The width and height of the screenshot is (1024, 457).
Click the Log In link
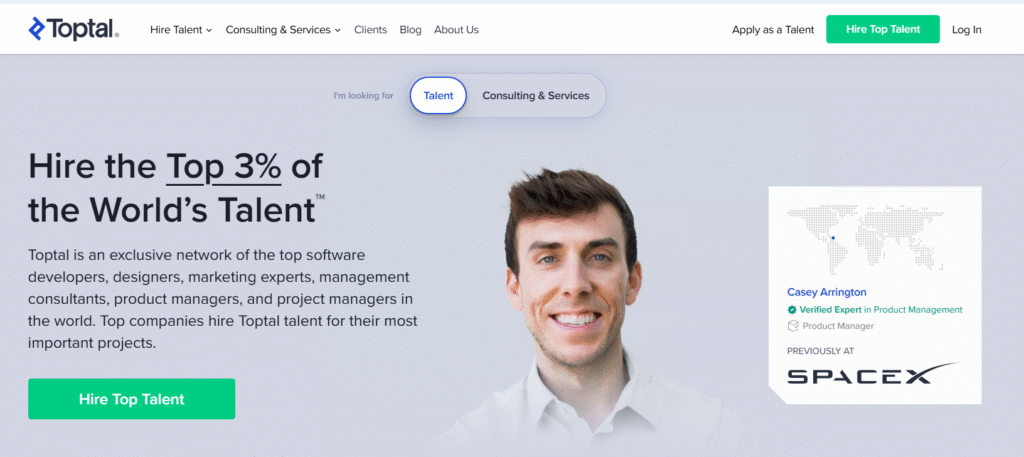(x=967, y=29)
